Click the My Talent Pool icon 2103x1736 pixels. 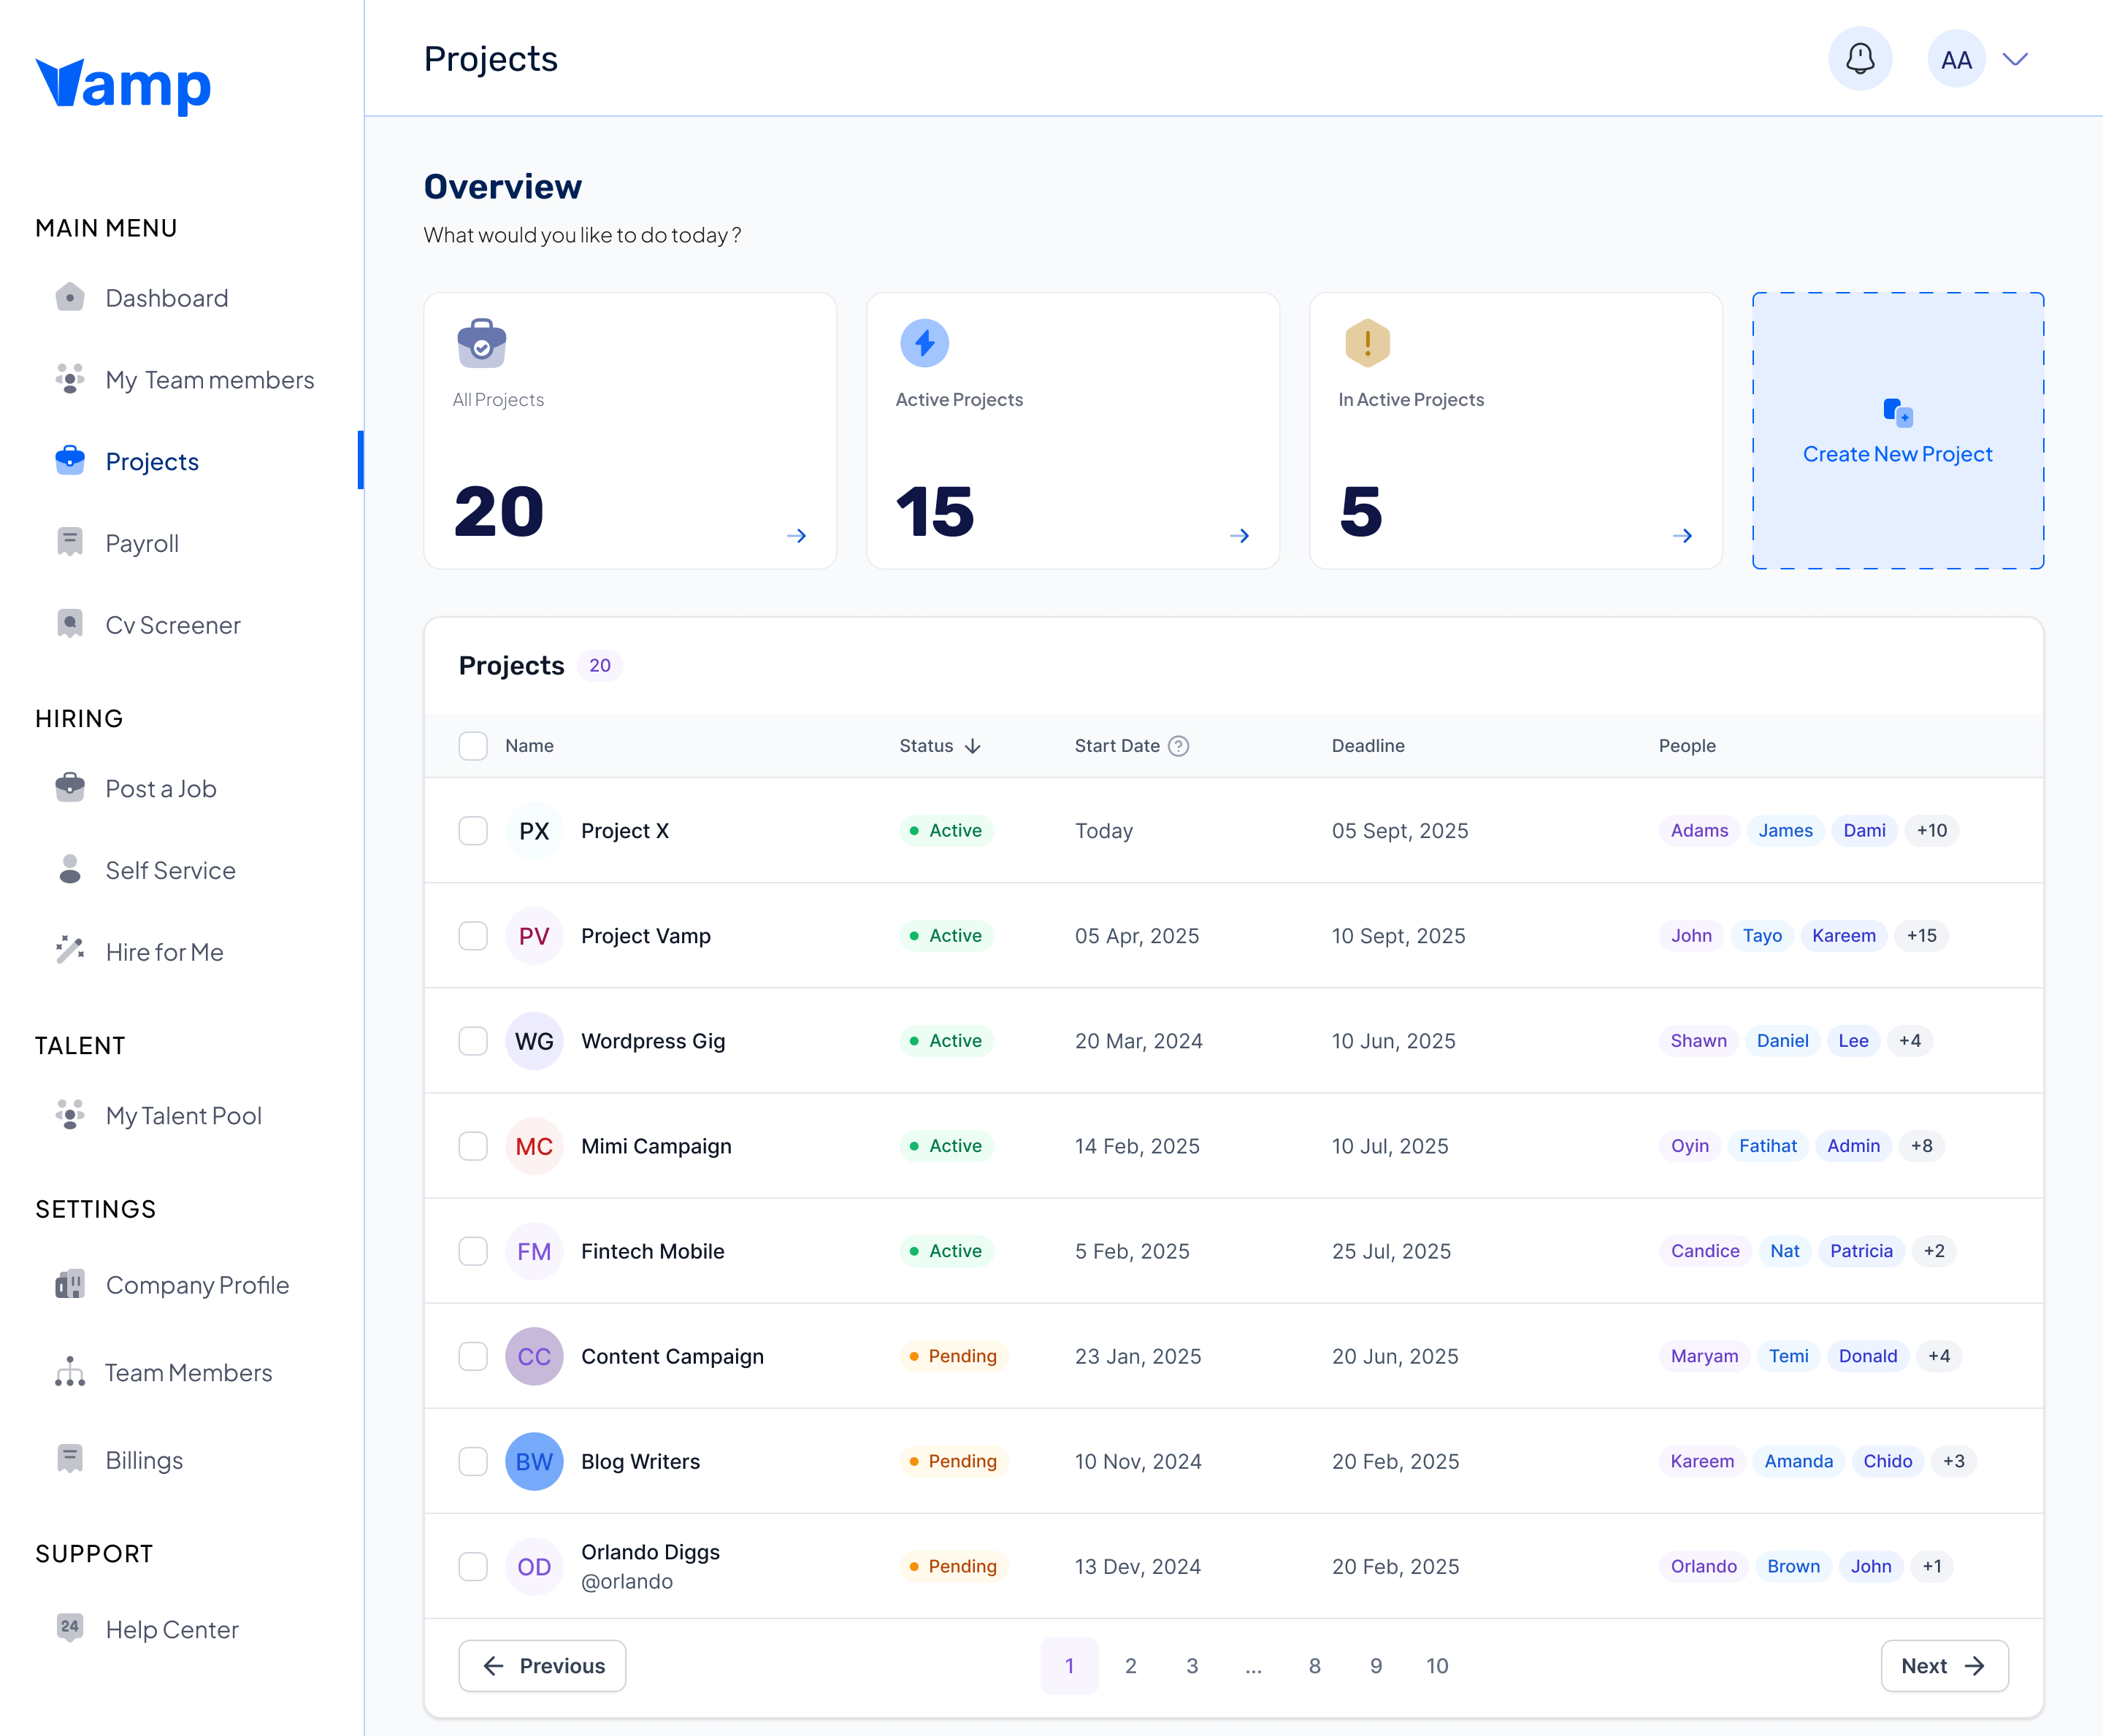pyautogui.click(x=70, y=1114)
